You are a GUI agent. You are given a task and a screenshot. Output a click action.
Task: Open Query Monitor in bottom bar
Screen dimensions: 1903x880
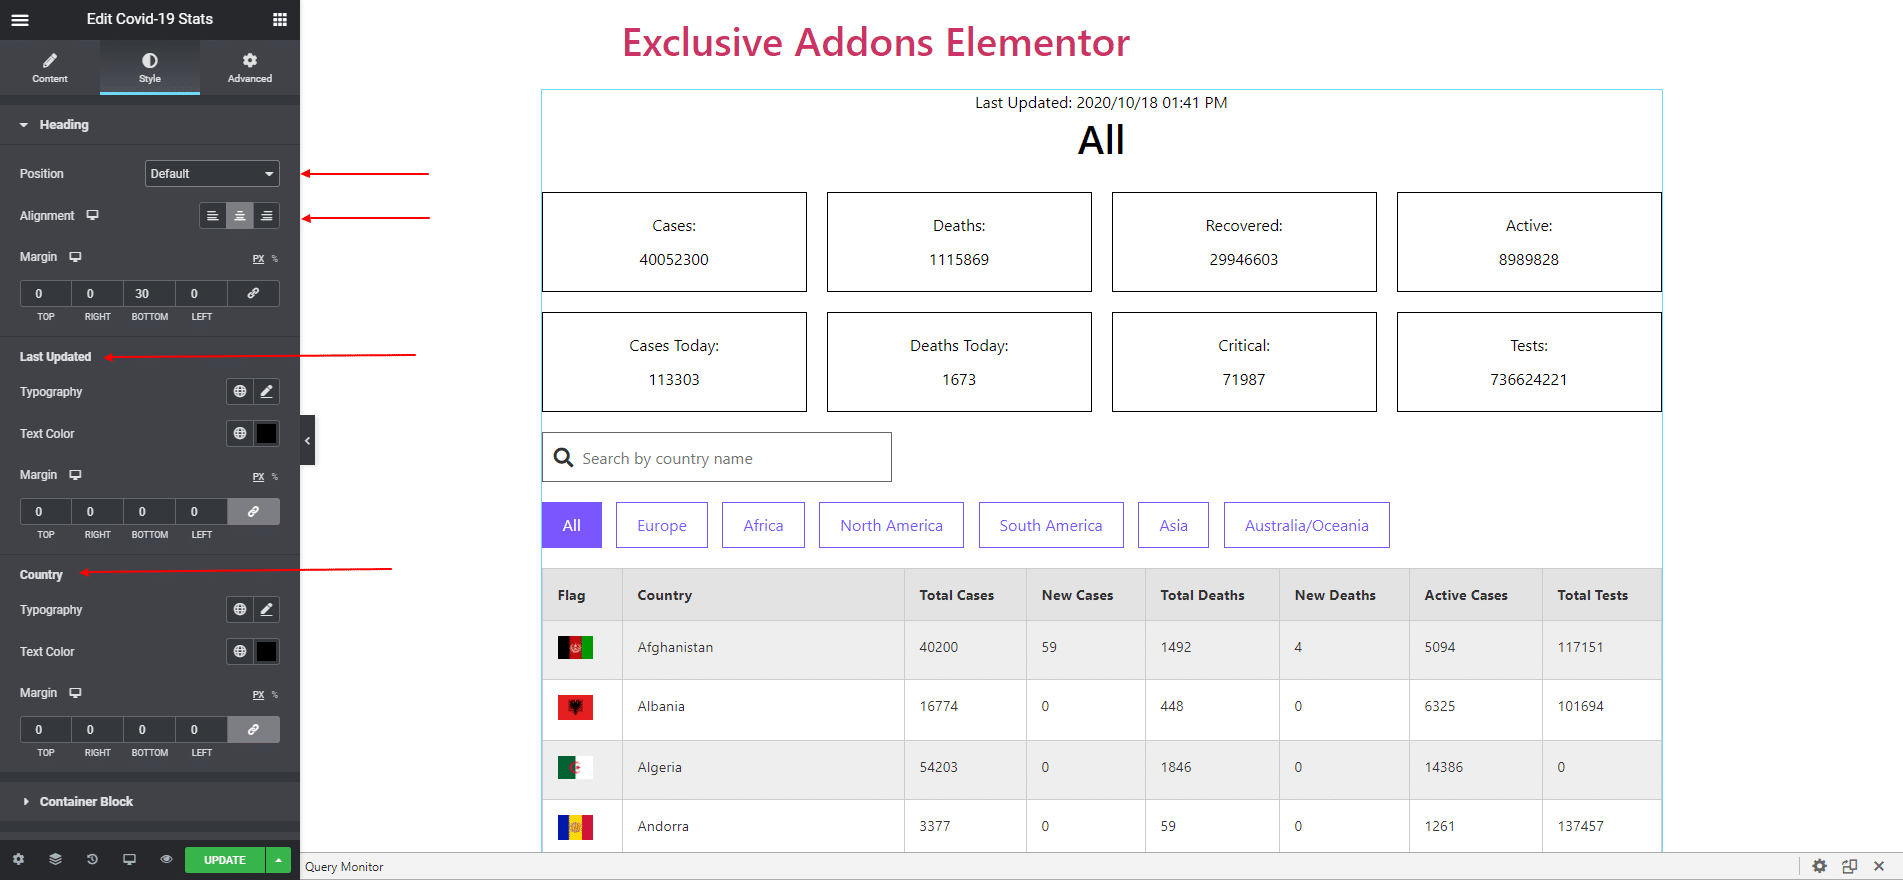tap(344, 867)
